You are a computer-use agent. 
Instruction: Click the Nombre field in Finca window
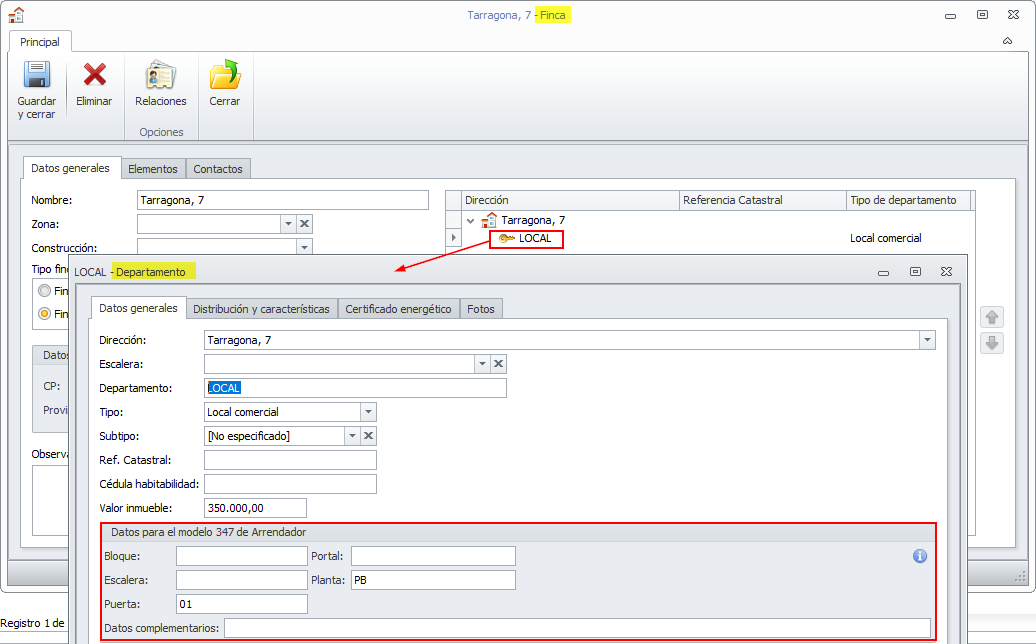[283, 200]
